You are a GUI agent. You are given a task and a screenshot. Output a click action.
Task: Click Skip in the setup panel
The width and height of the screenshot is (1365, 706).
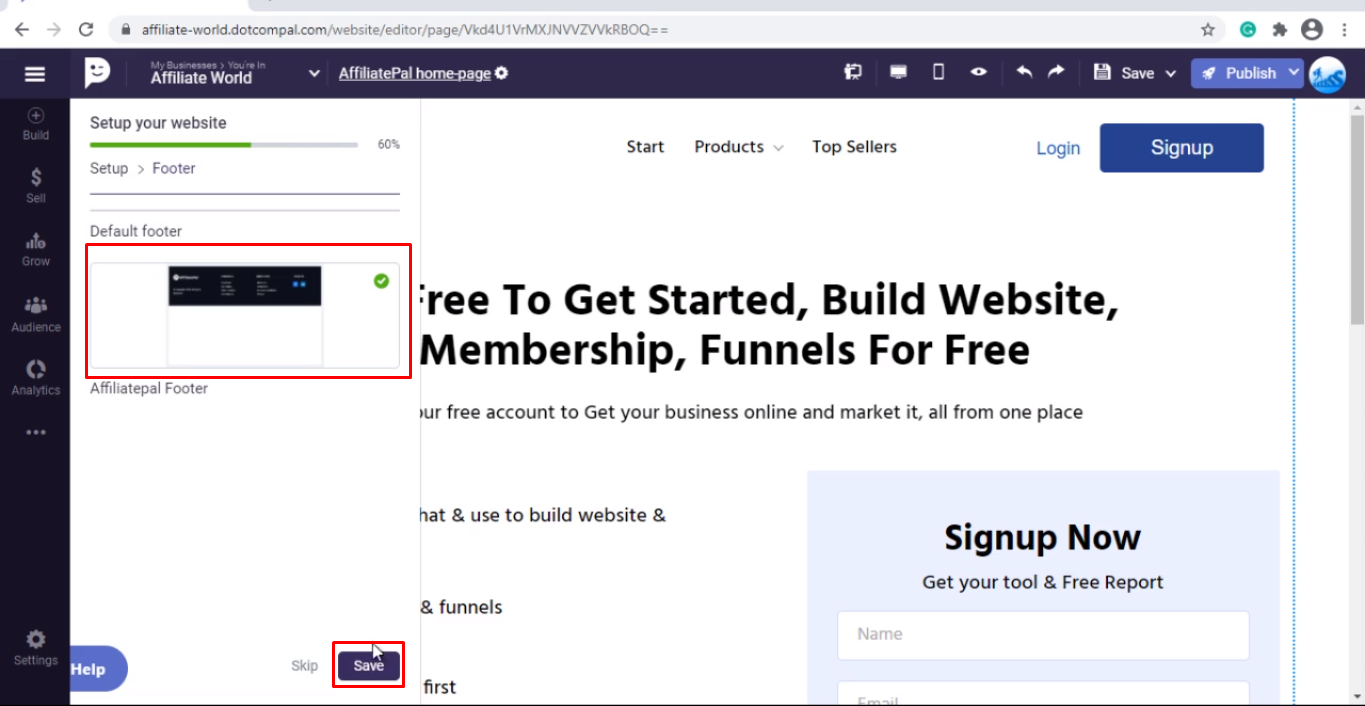304,666
